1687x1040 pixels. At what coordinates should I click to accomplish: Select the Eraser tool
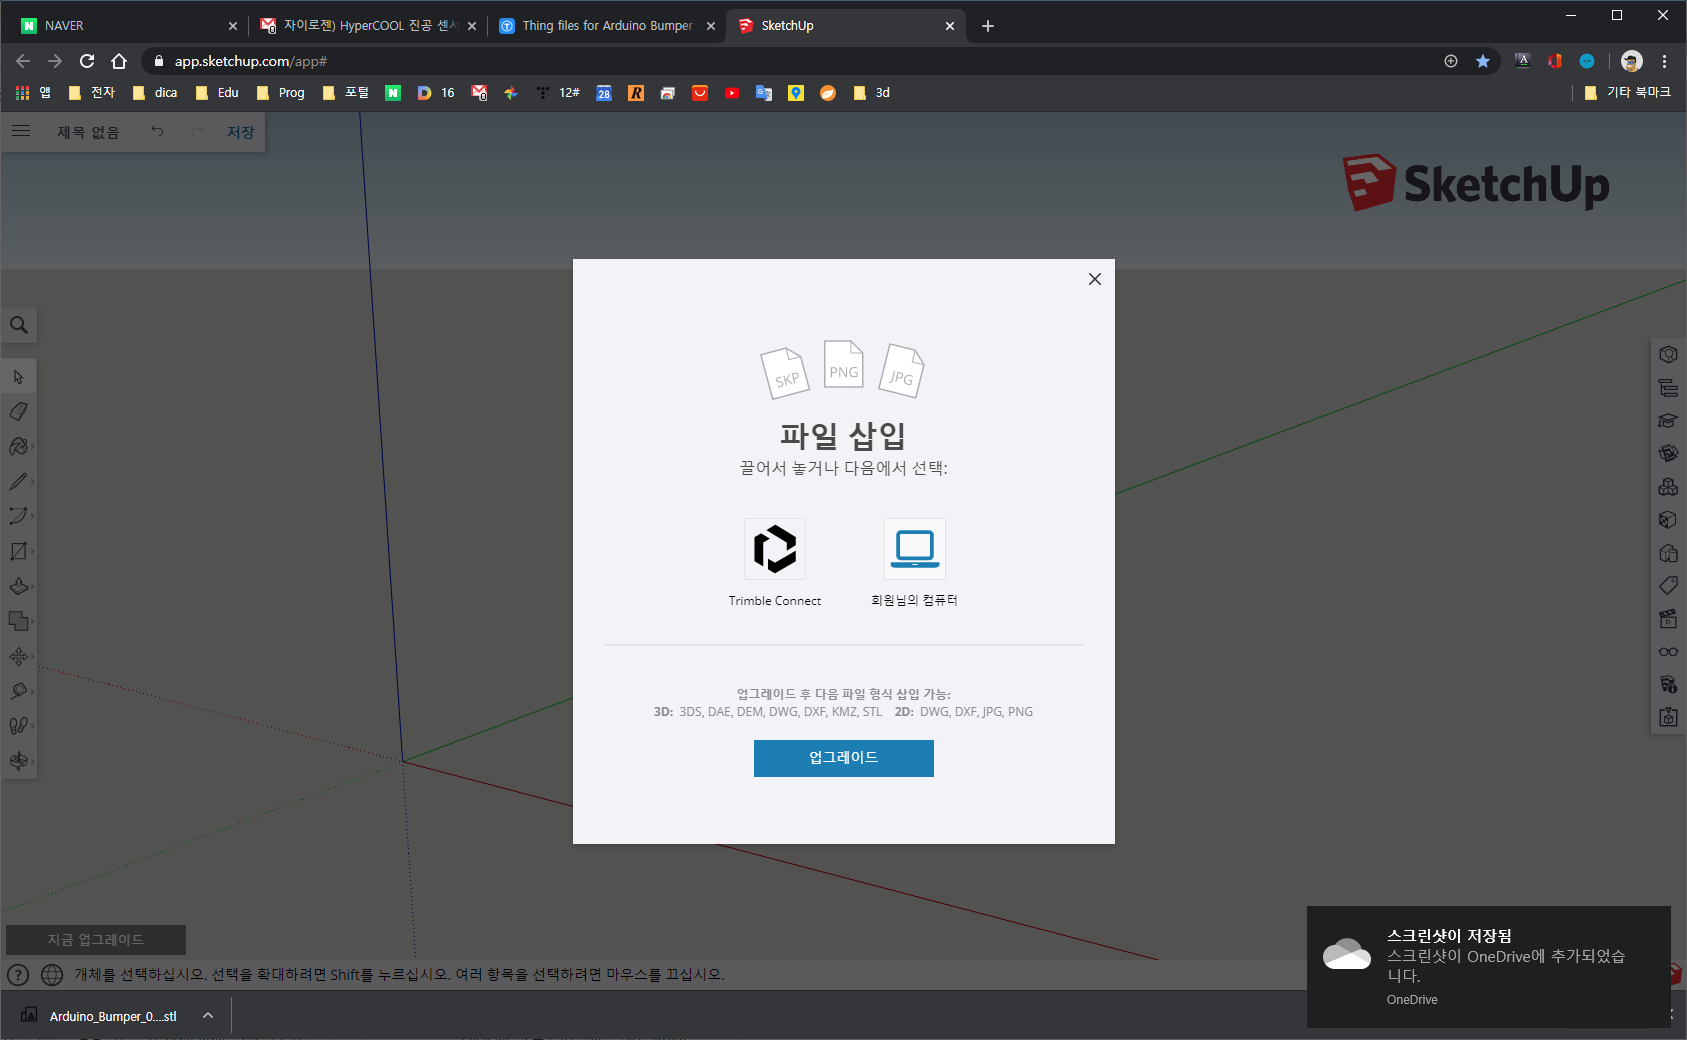(18, 412)
